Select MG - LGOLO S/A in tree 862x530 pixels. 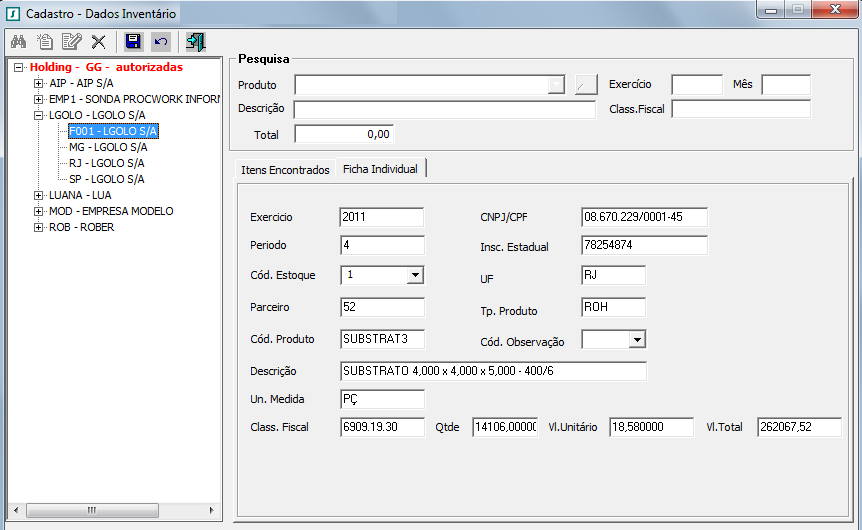tap(106, 147)
